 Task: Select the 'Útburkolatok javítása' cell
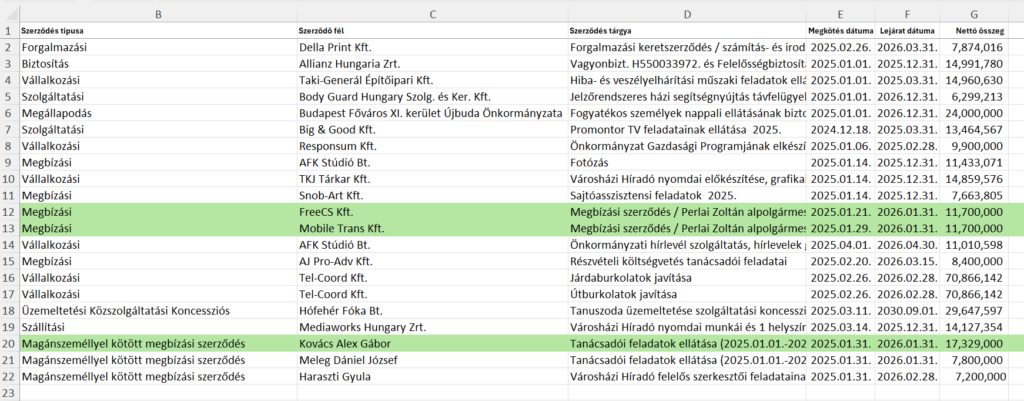pos(687,295)
